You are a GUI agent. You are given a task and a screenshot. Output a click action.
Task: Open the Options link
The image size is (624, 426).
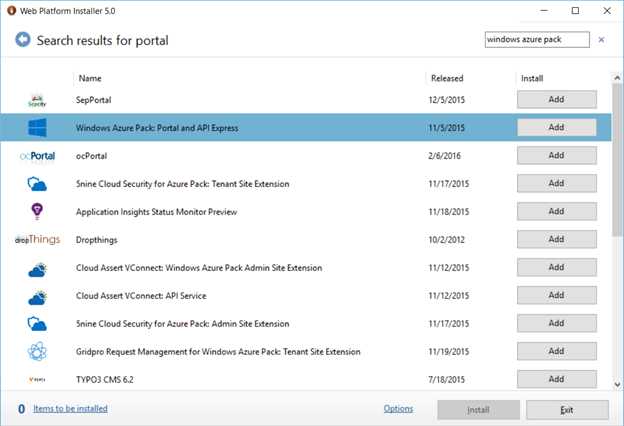point(398,408)
